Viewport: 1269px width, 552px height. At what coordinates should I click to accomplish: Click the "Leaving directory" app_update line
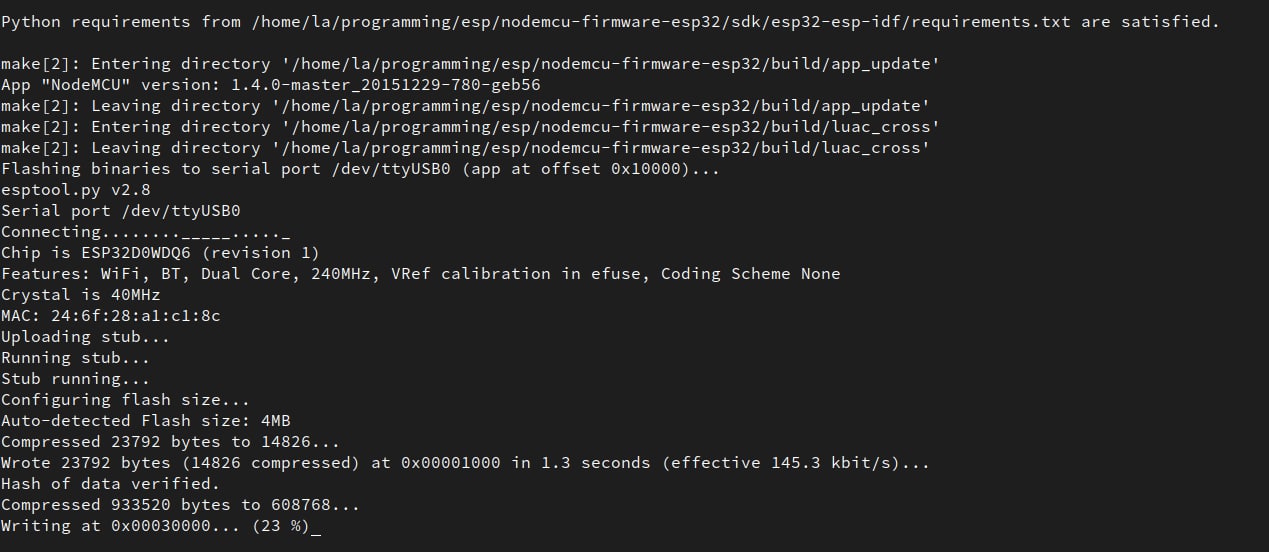click(465, 106)
